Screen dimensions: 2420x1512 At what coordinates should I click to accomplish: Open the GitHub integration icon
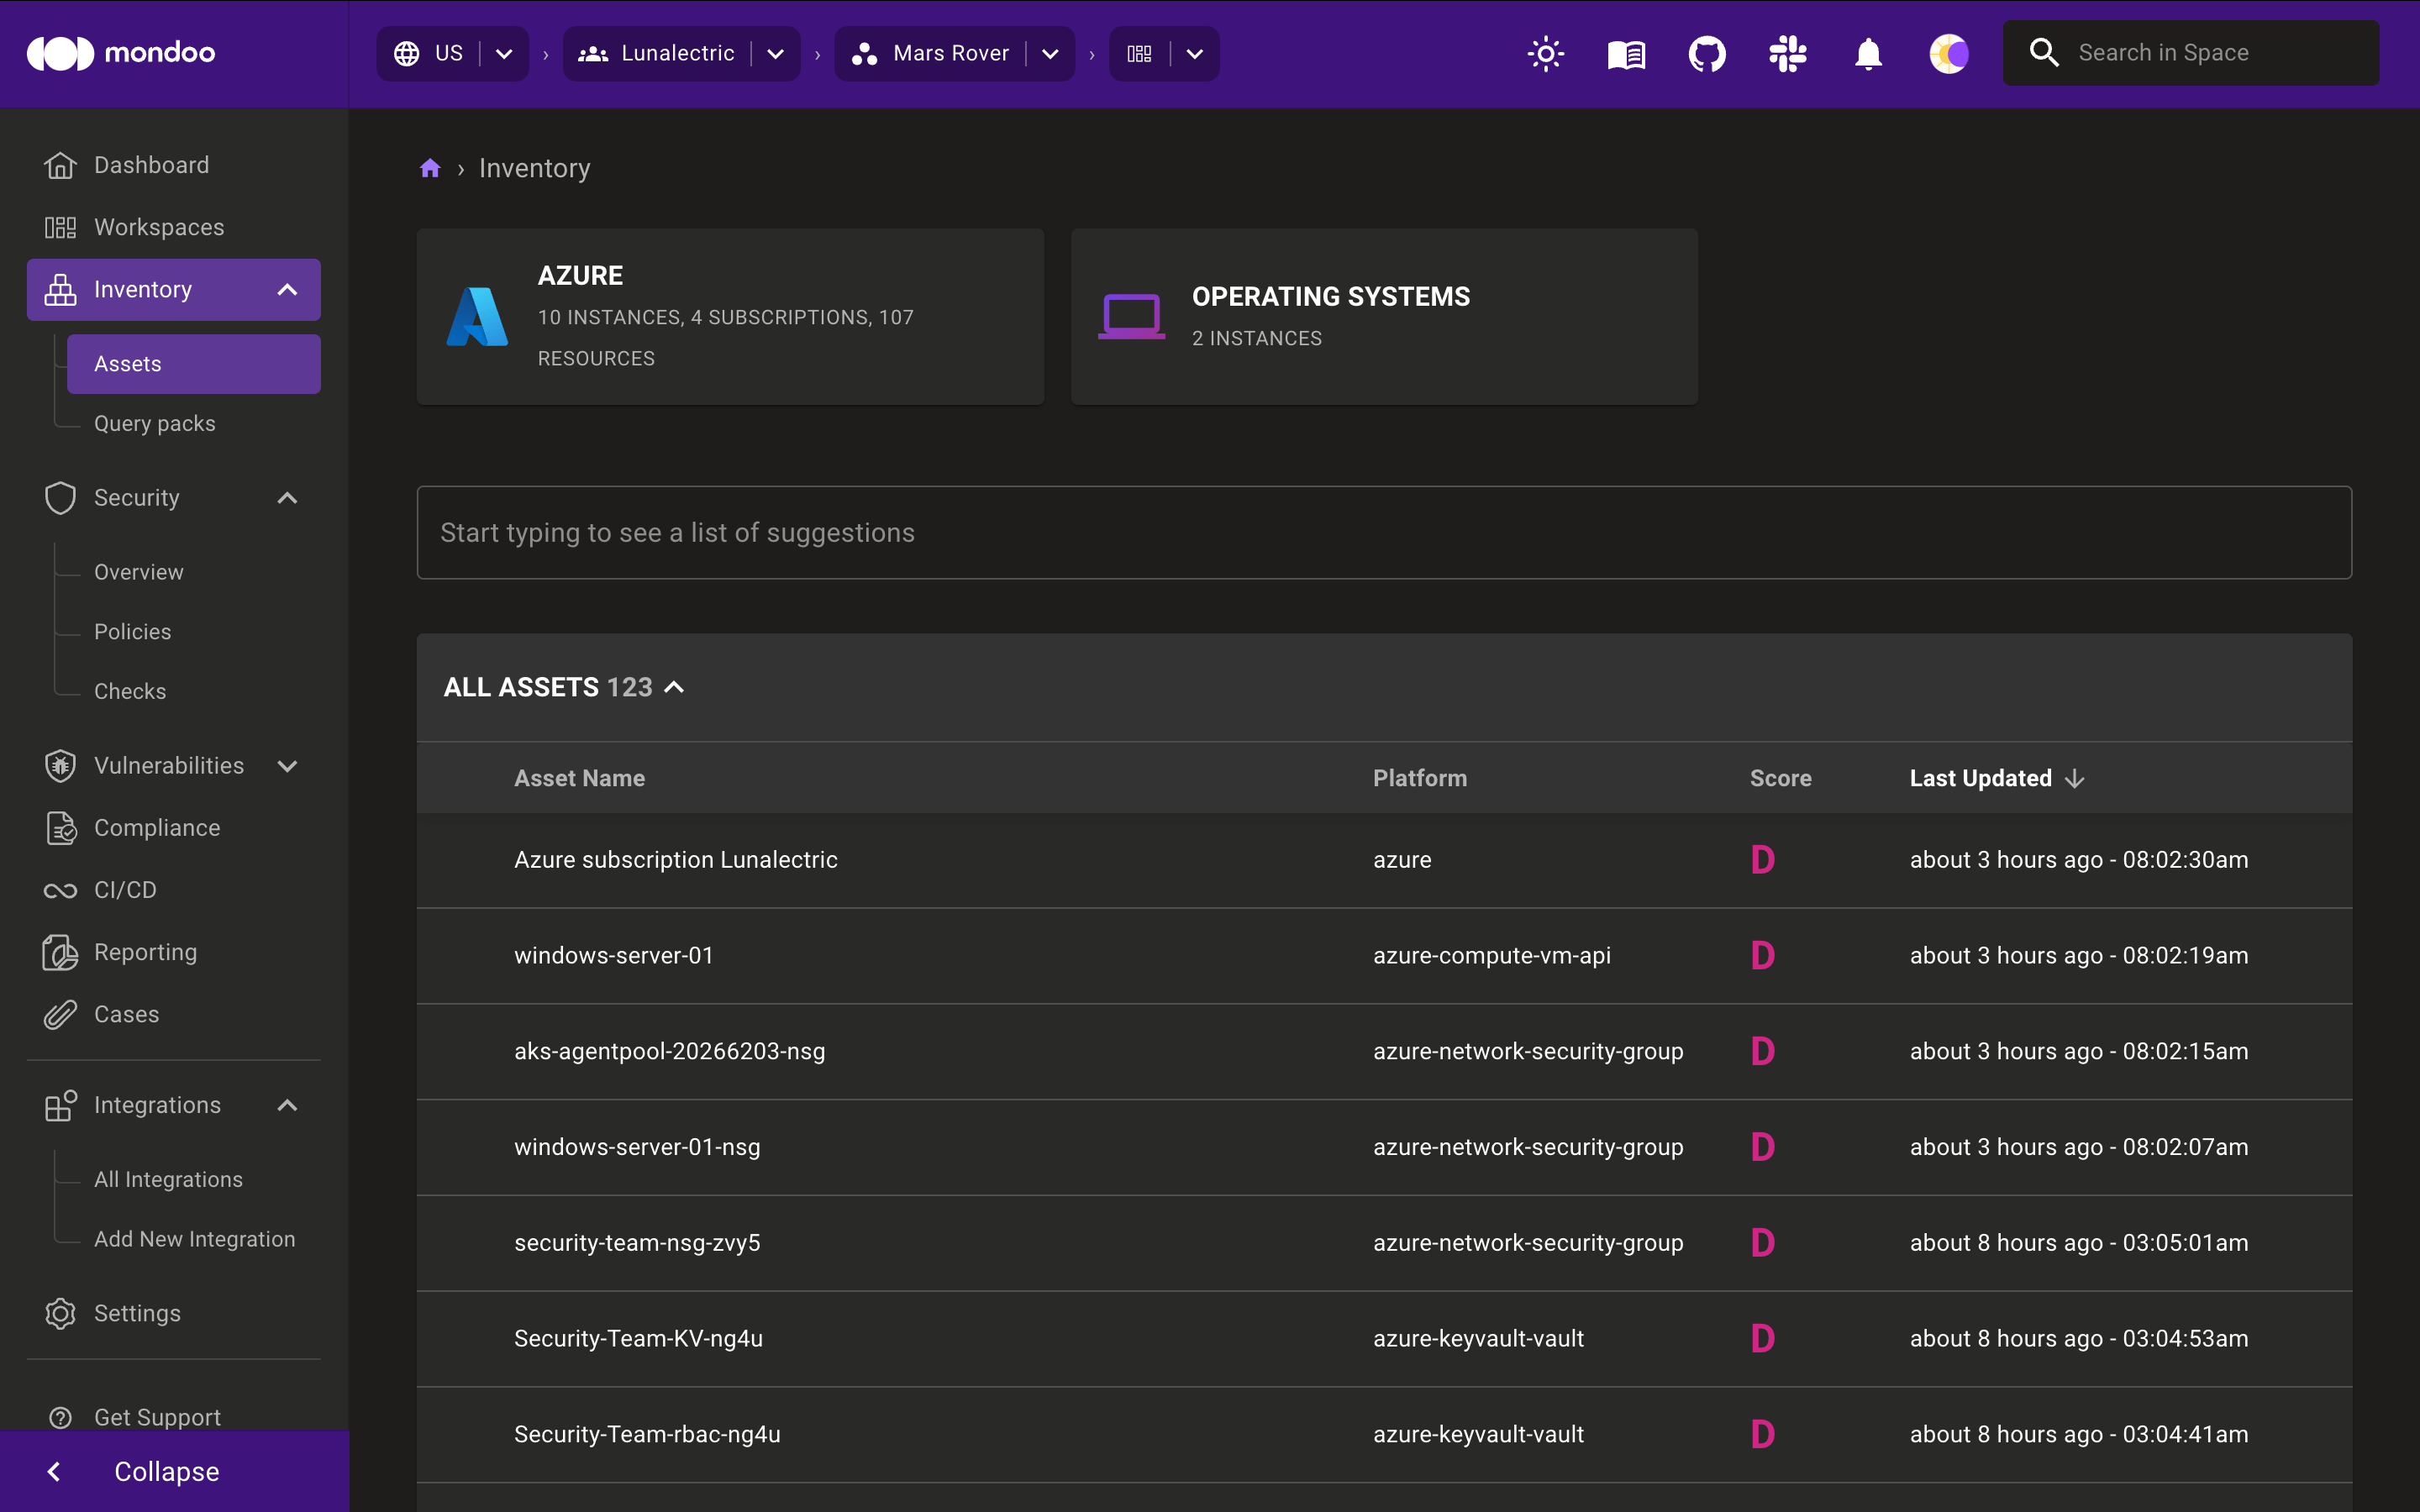tap(1704, 52)
